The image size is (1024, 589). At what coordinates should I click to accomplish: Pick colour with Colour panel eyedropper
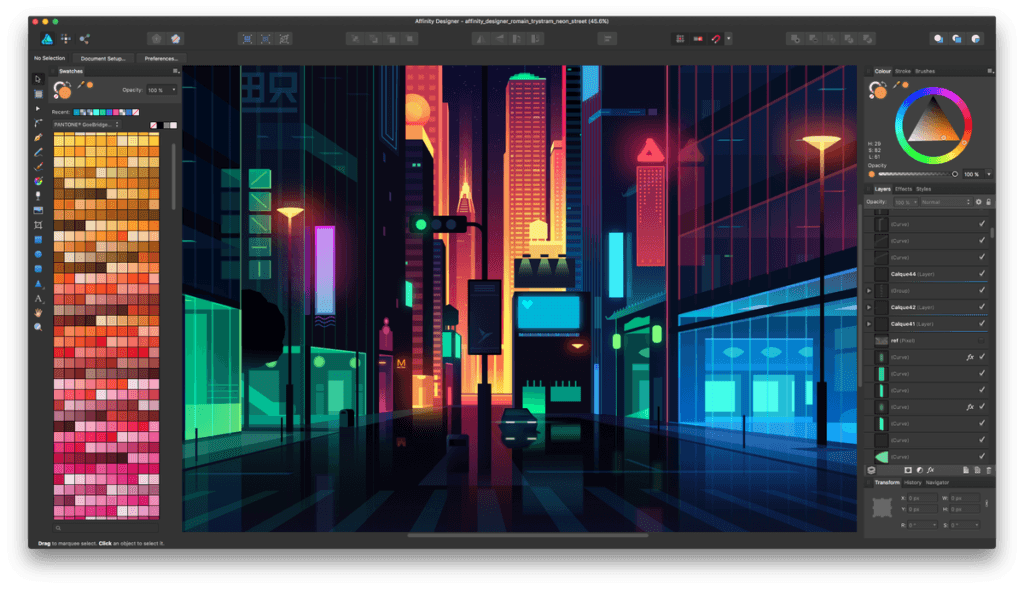pyautogui.click(x=897, y=84)
